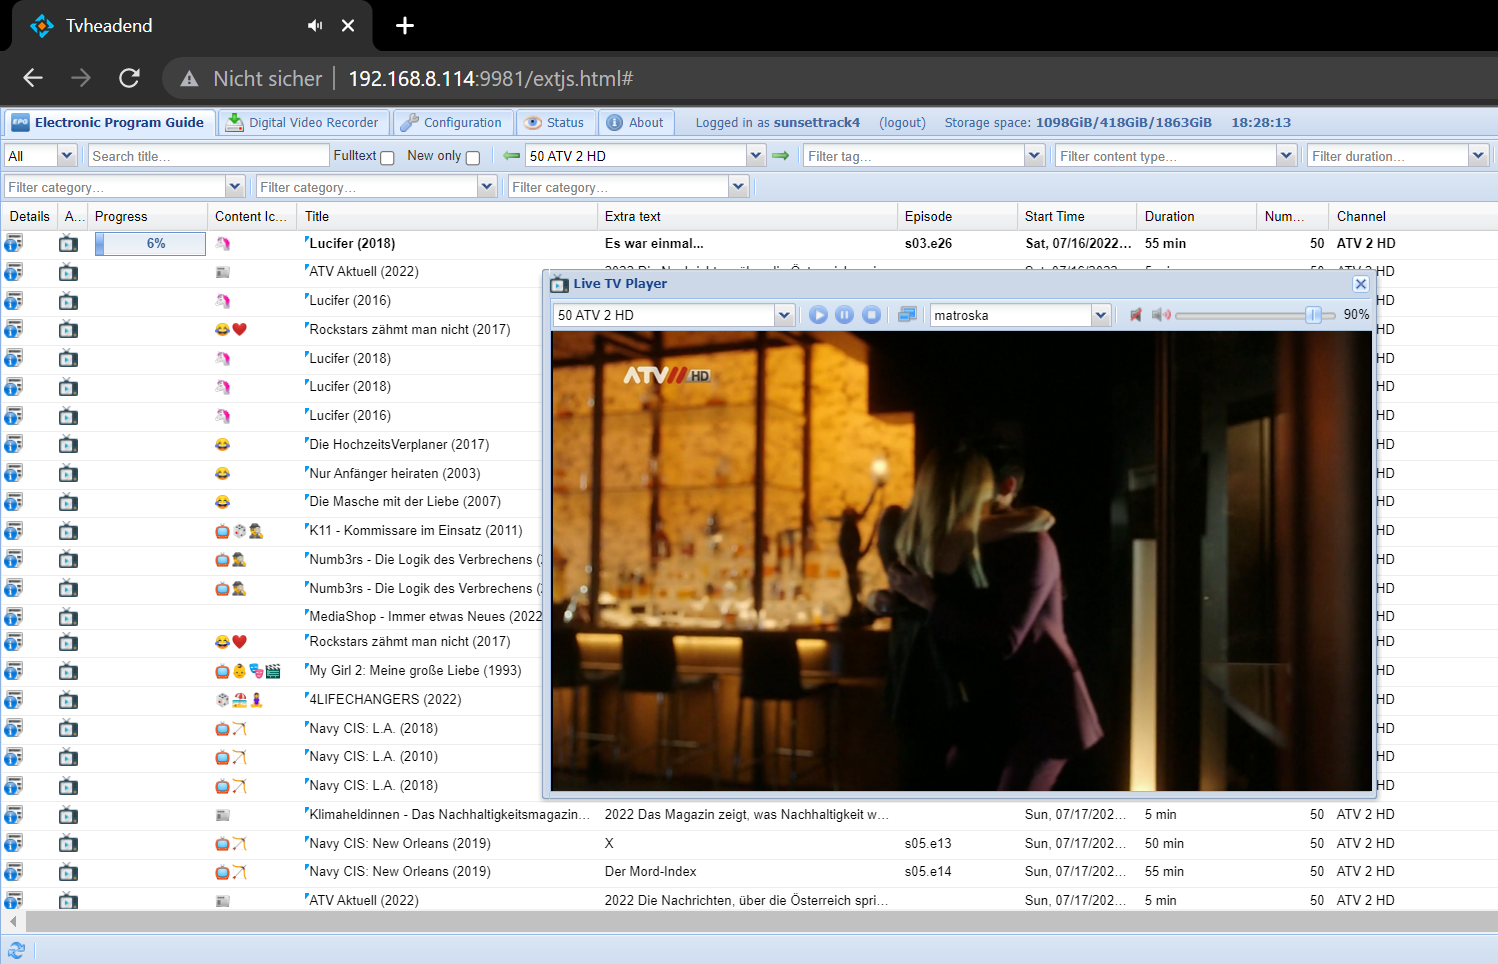Screen dimensions: 1498x964
Task: Click the Es war einmal... extra text
Action: pyautogui.click(x=654, y=243)
